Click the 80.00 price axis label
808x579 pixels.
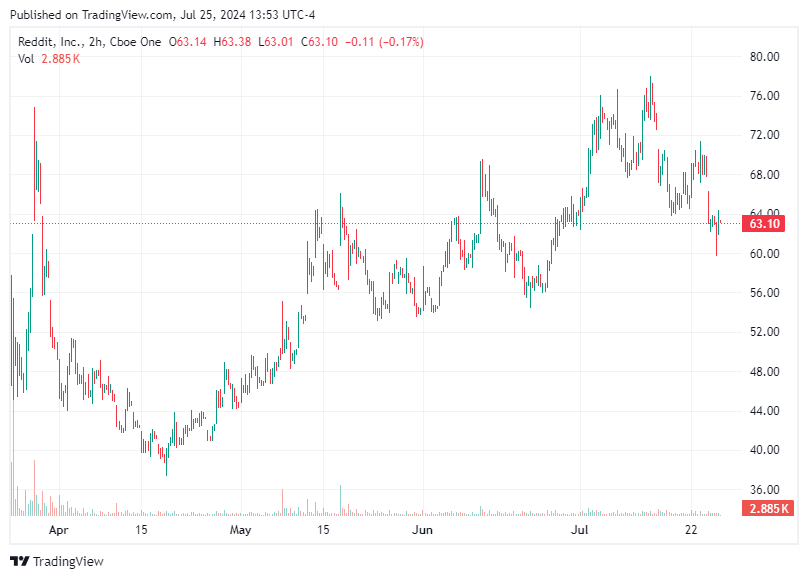pos(765,57)
